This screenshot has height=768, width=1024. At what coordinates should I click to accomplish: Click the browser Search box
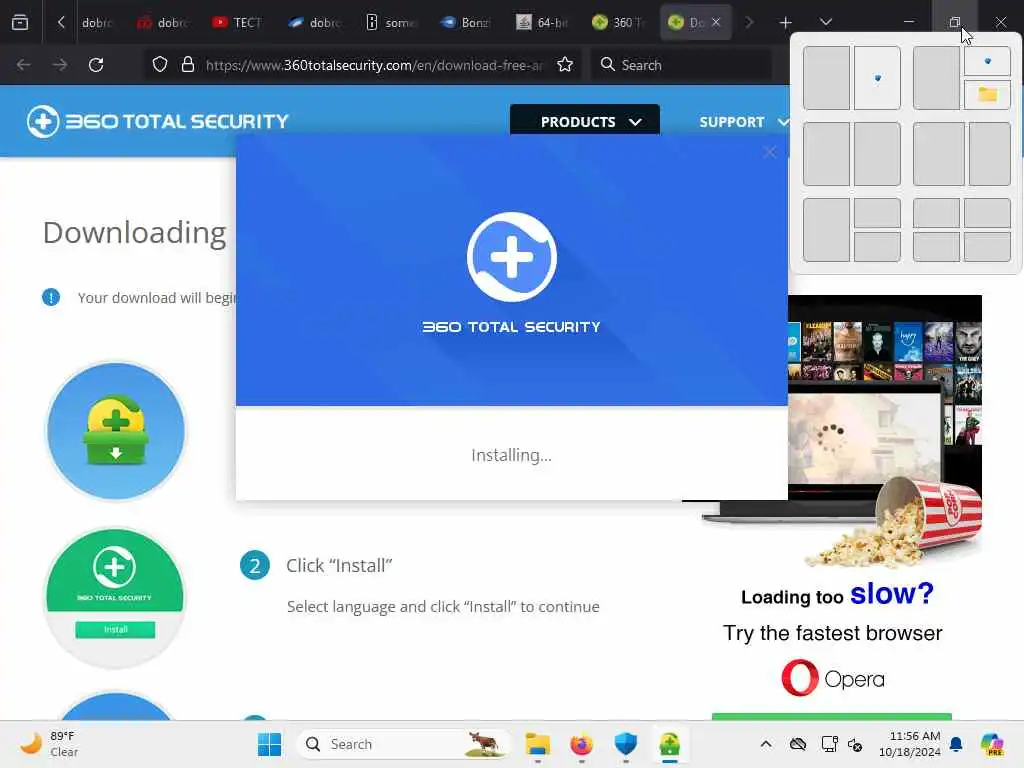tap(681, 65)
